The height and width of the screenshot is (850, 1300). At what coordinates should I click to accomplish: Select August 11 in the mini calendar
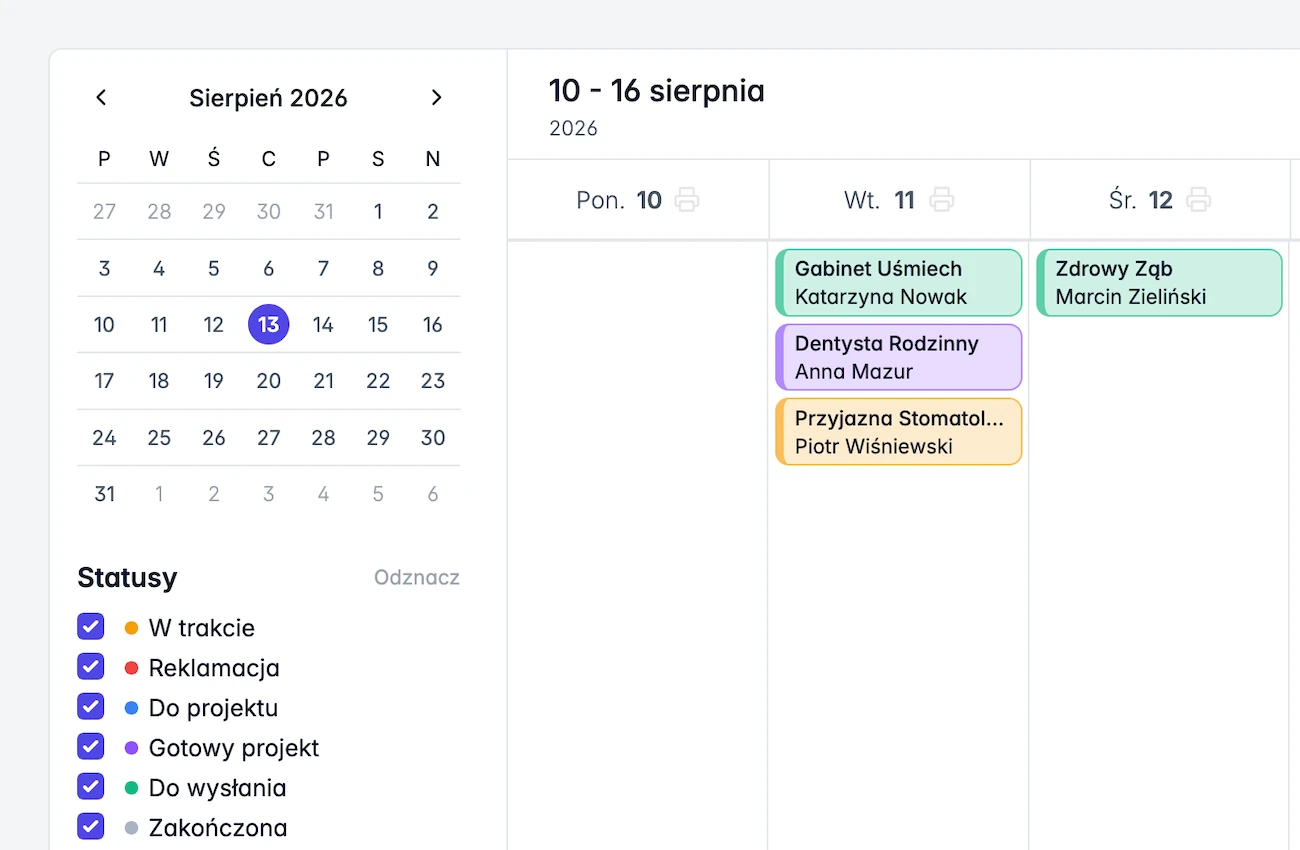[159, 325]
